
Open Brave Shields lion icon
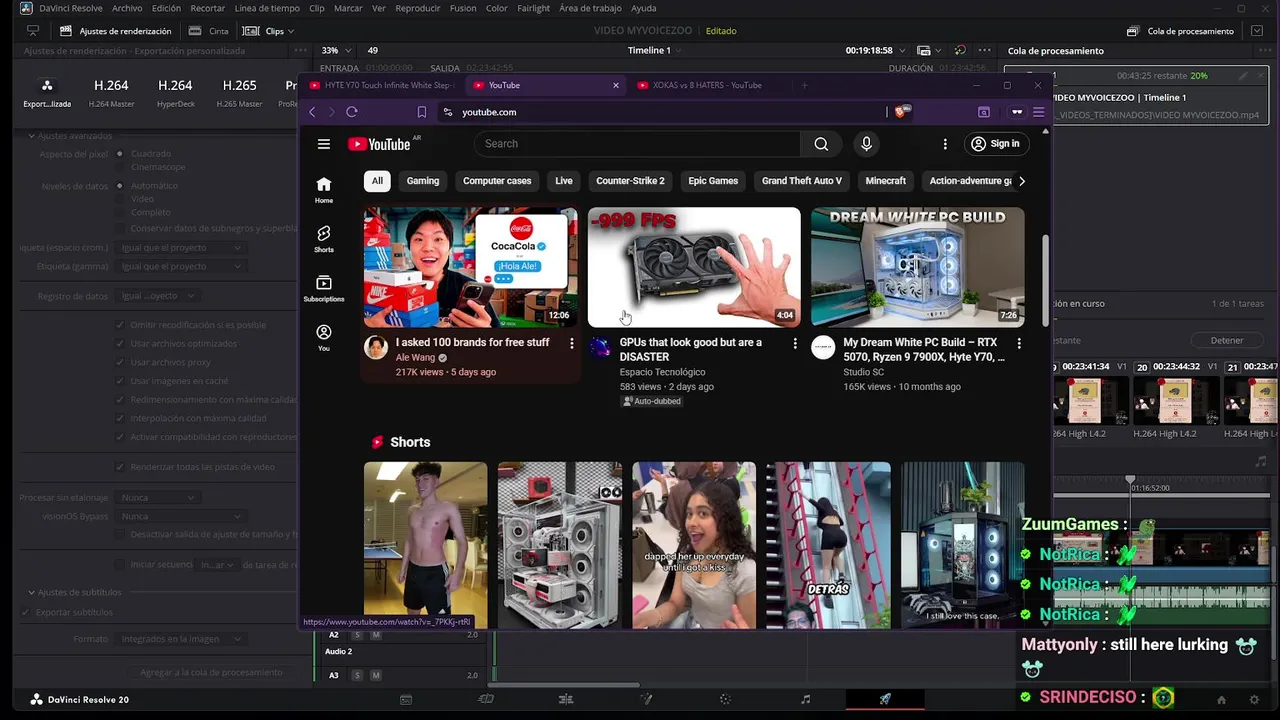pos(900,112)
